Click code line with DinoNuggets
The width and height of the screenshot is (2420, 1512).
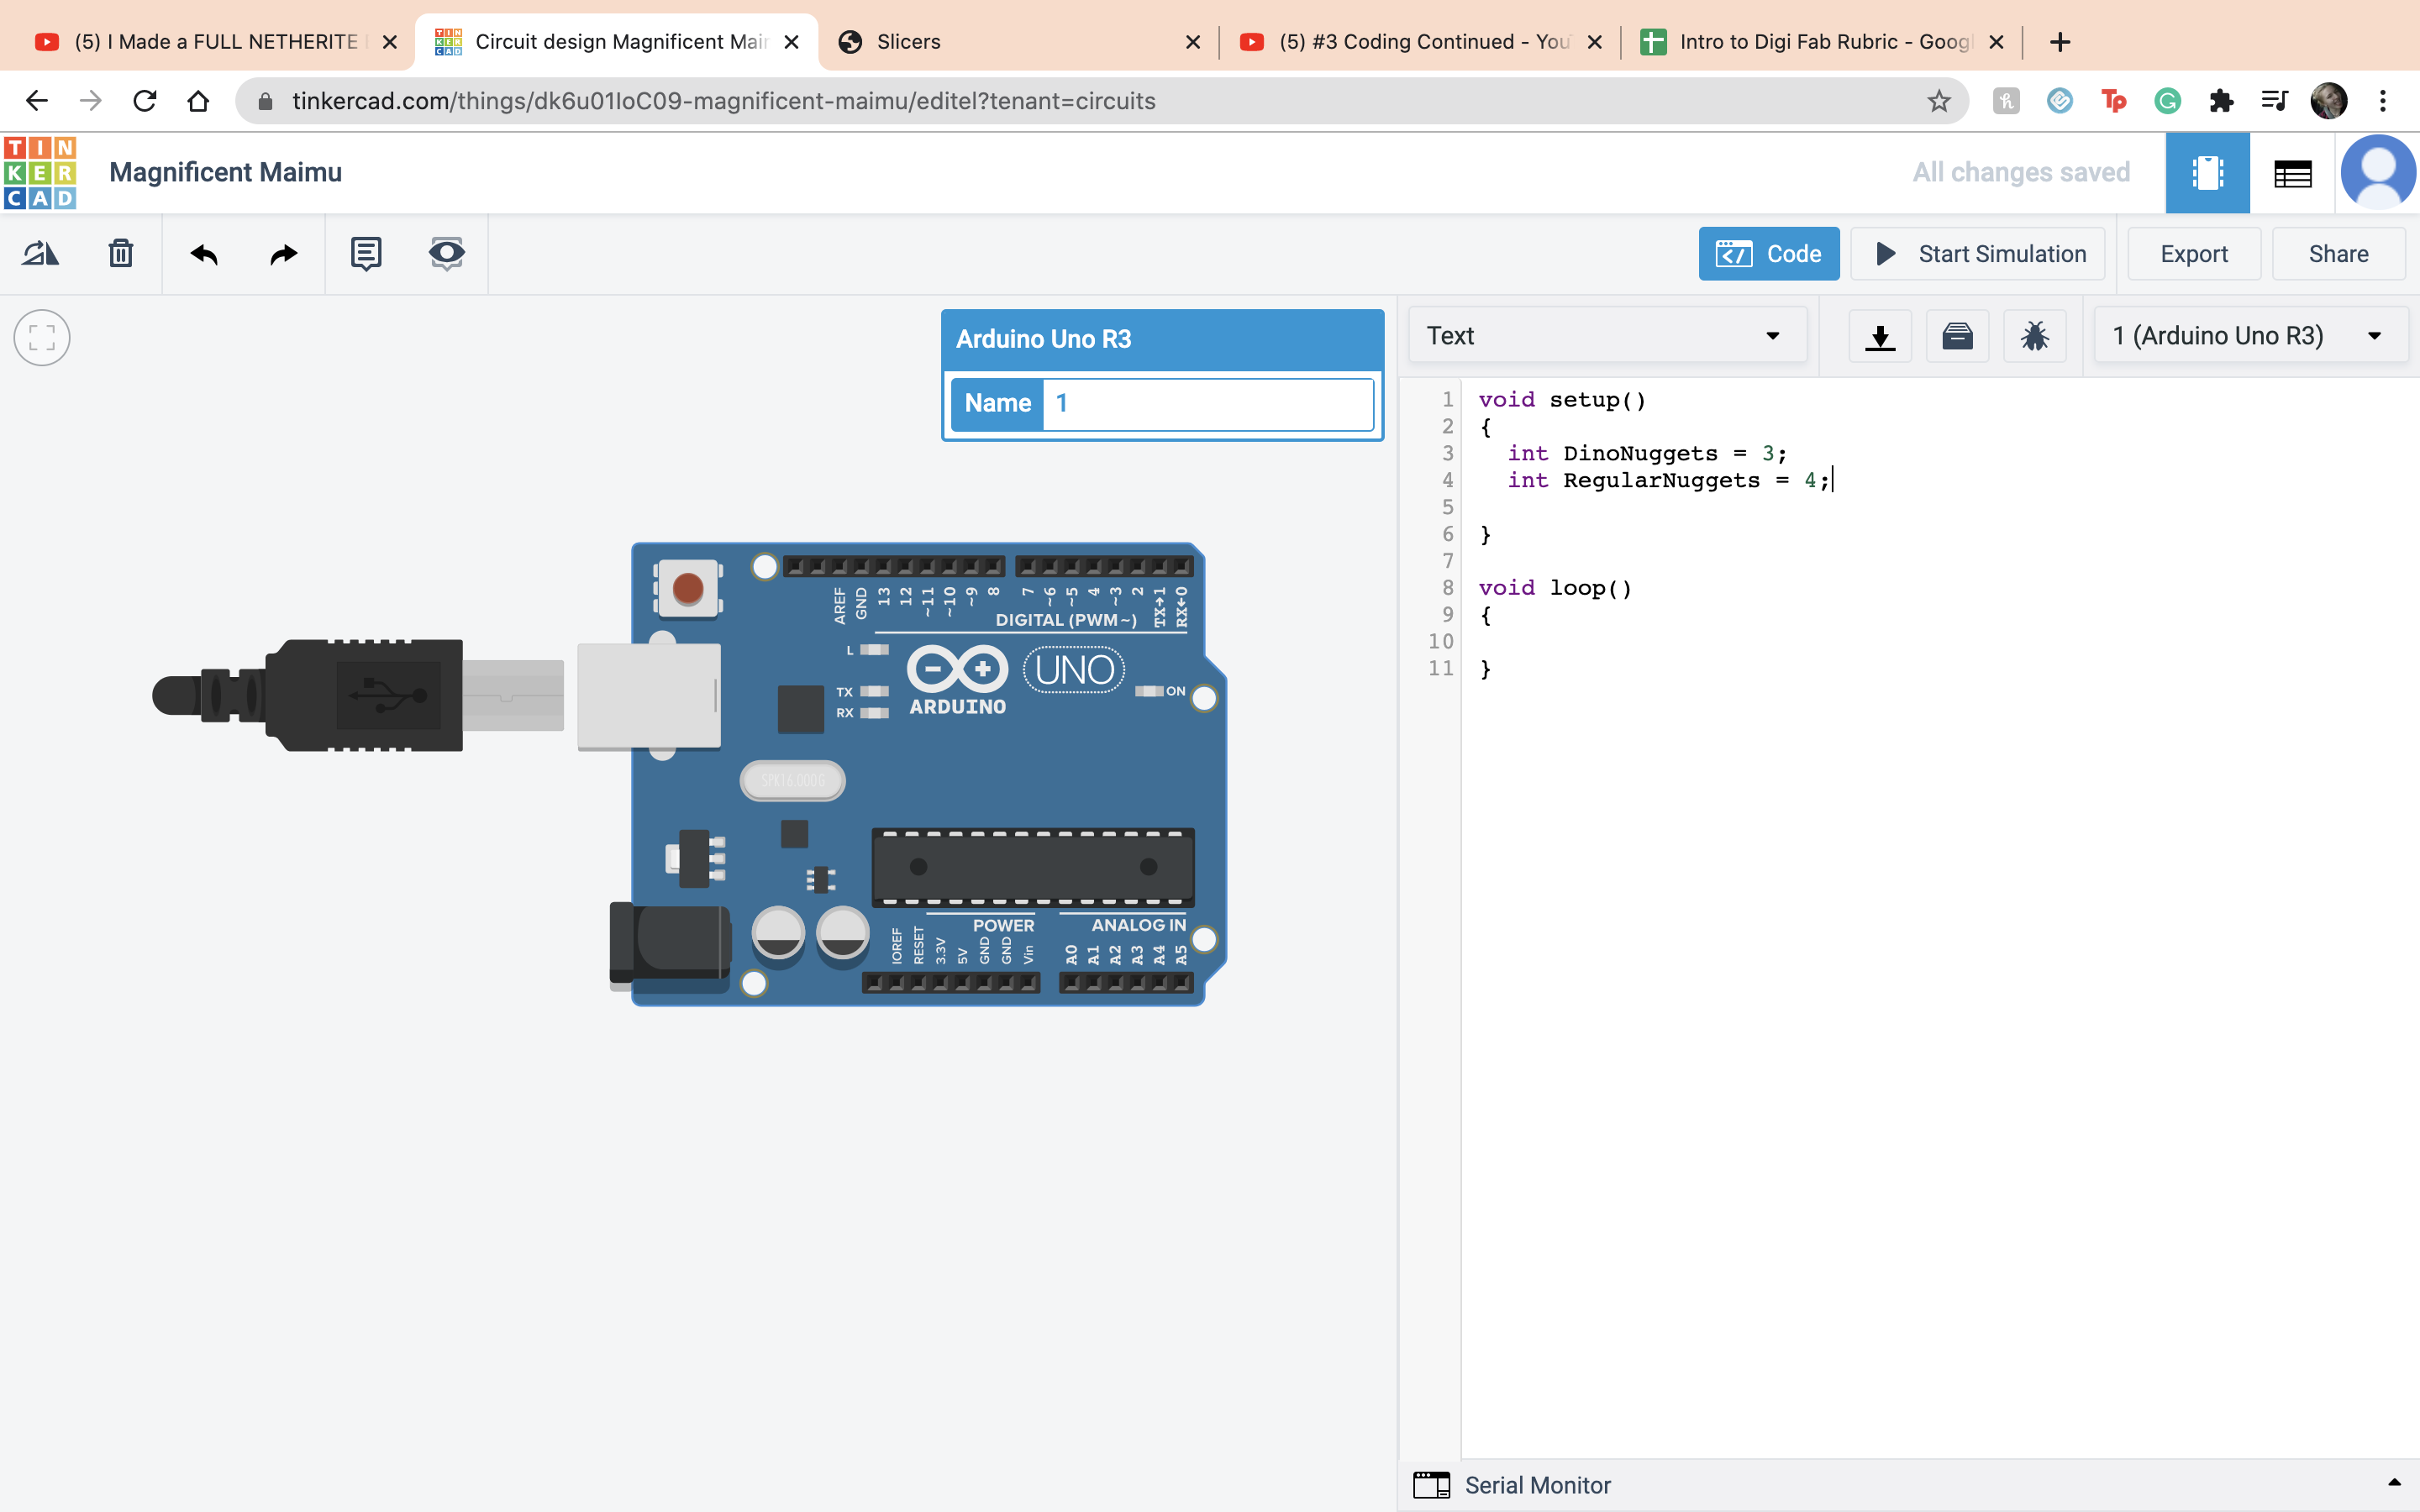(1647, 454)
